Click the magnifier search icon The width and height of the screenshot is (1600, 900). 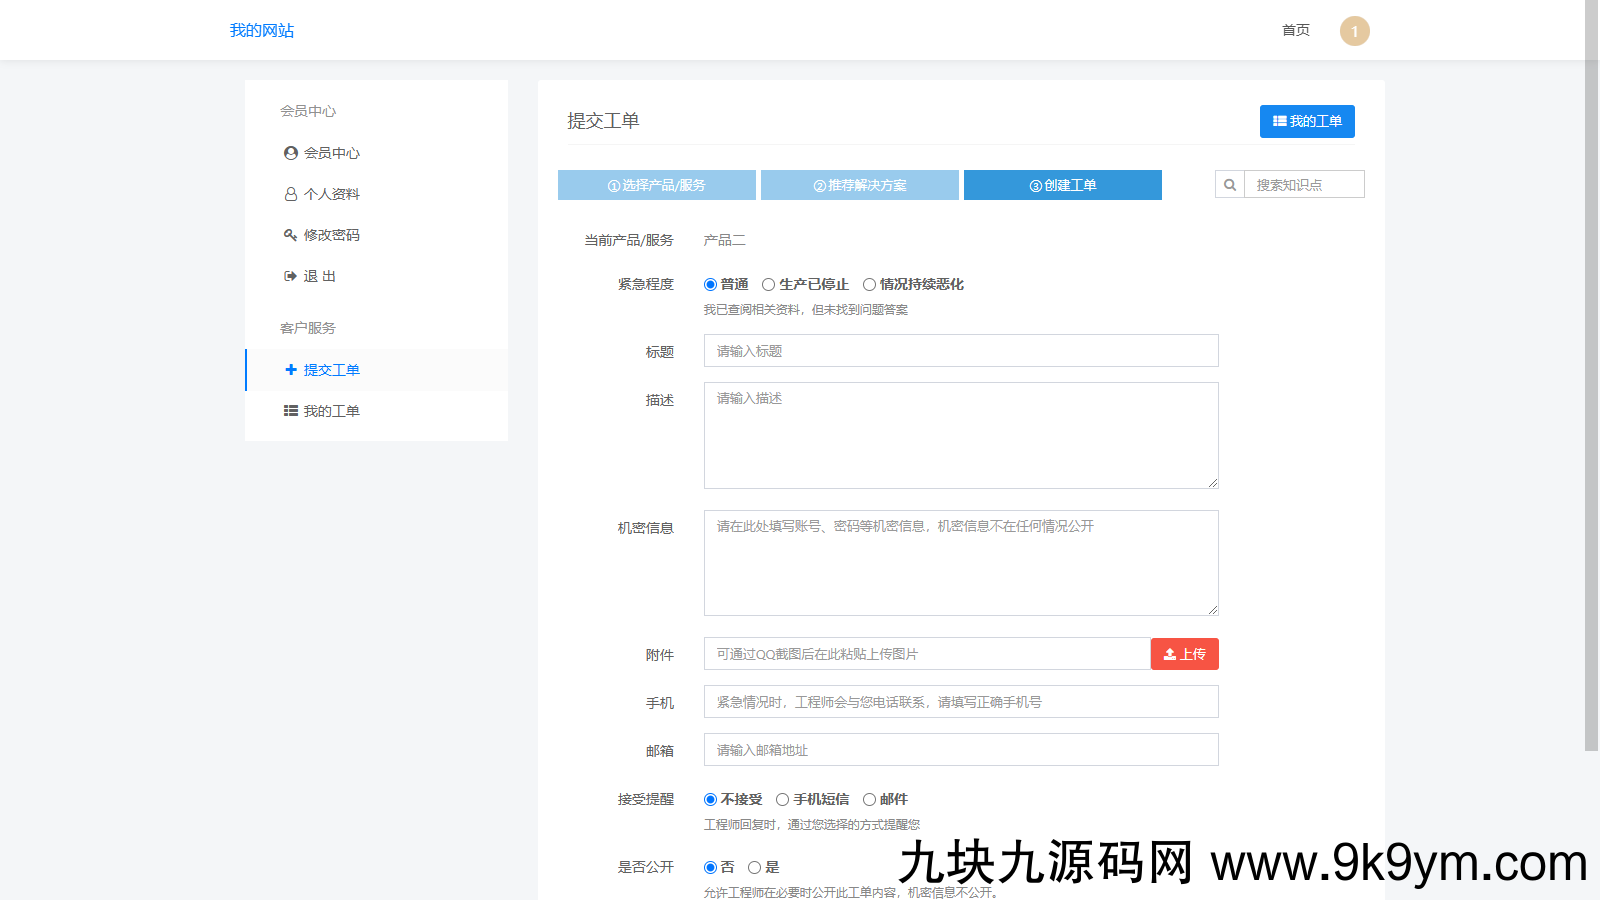(1230, 185)
